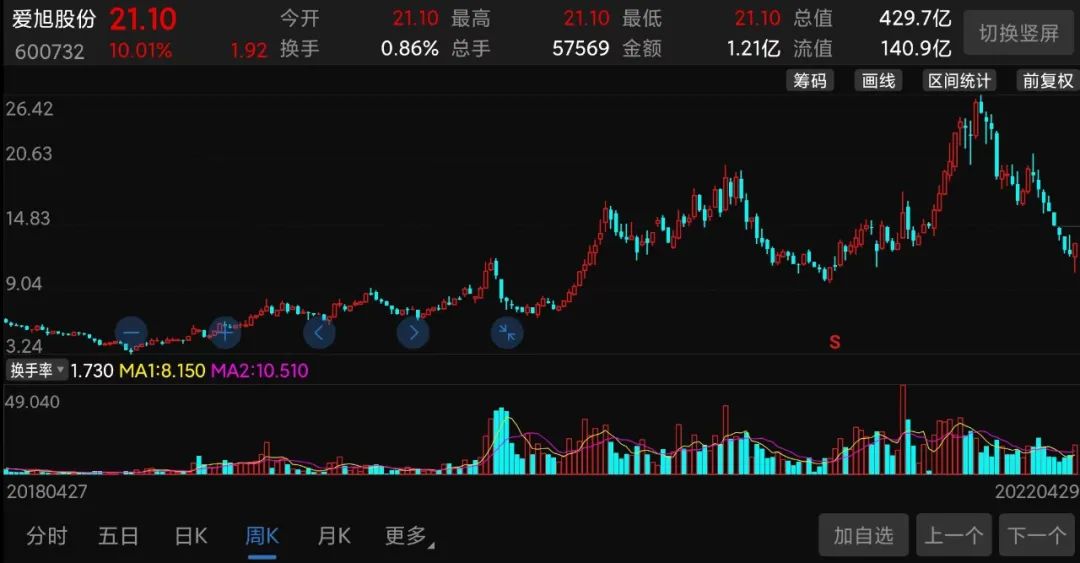Viewport: 1080px width, 563px height.
Task: Shift chart left with back arrow
Action: 319,334
